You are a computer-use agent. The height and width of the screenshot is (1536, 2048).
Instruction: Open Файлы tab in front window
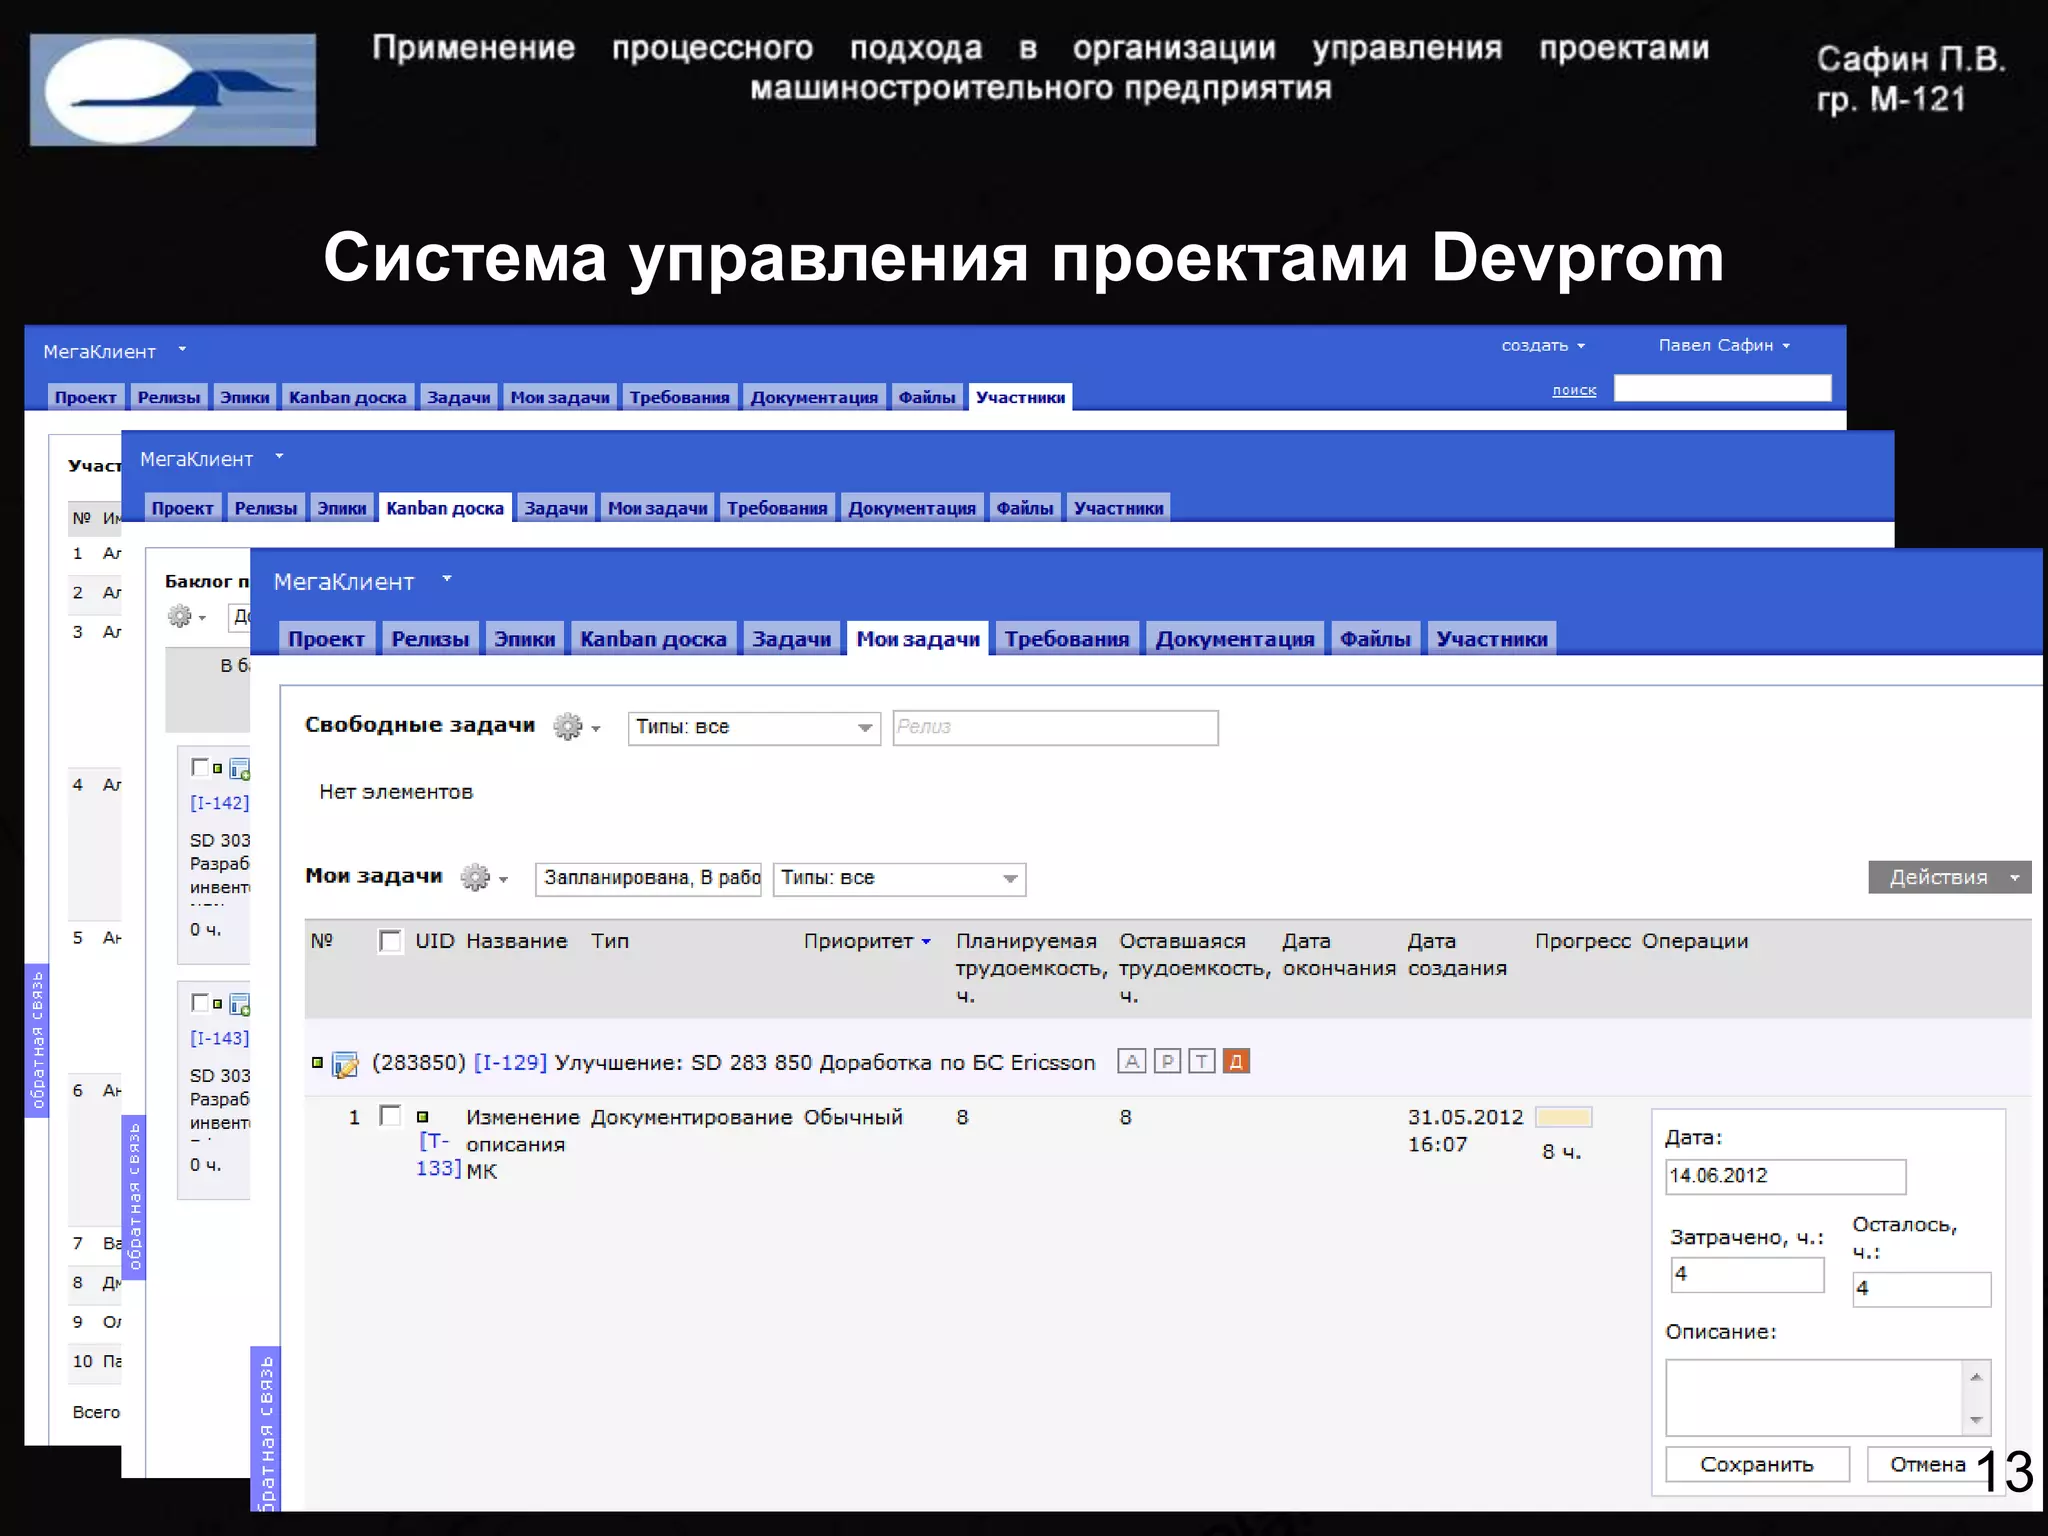1375,639
